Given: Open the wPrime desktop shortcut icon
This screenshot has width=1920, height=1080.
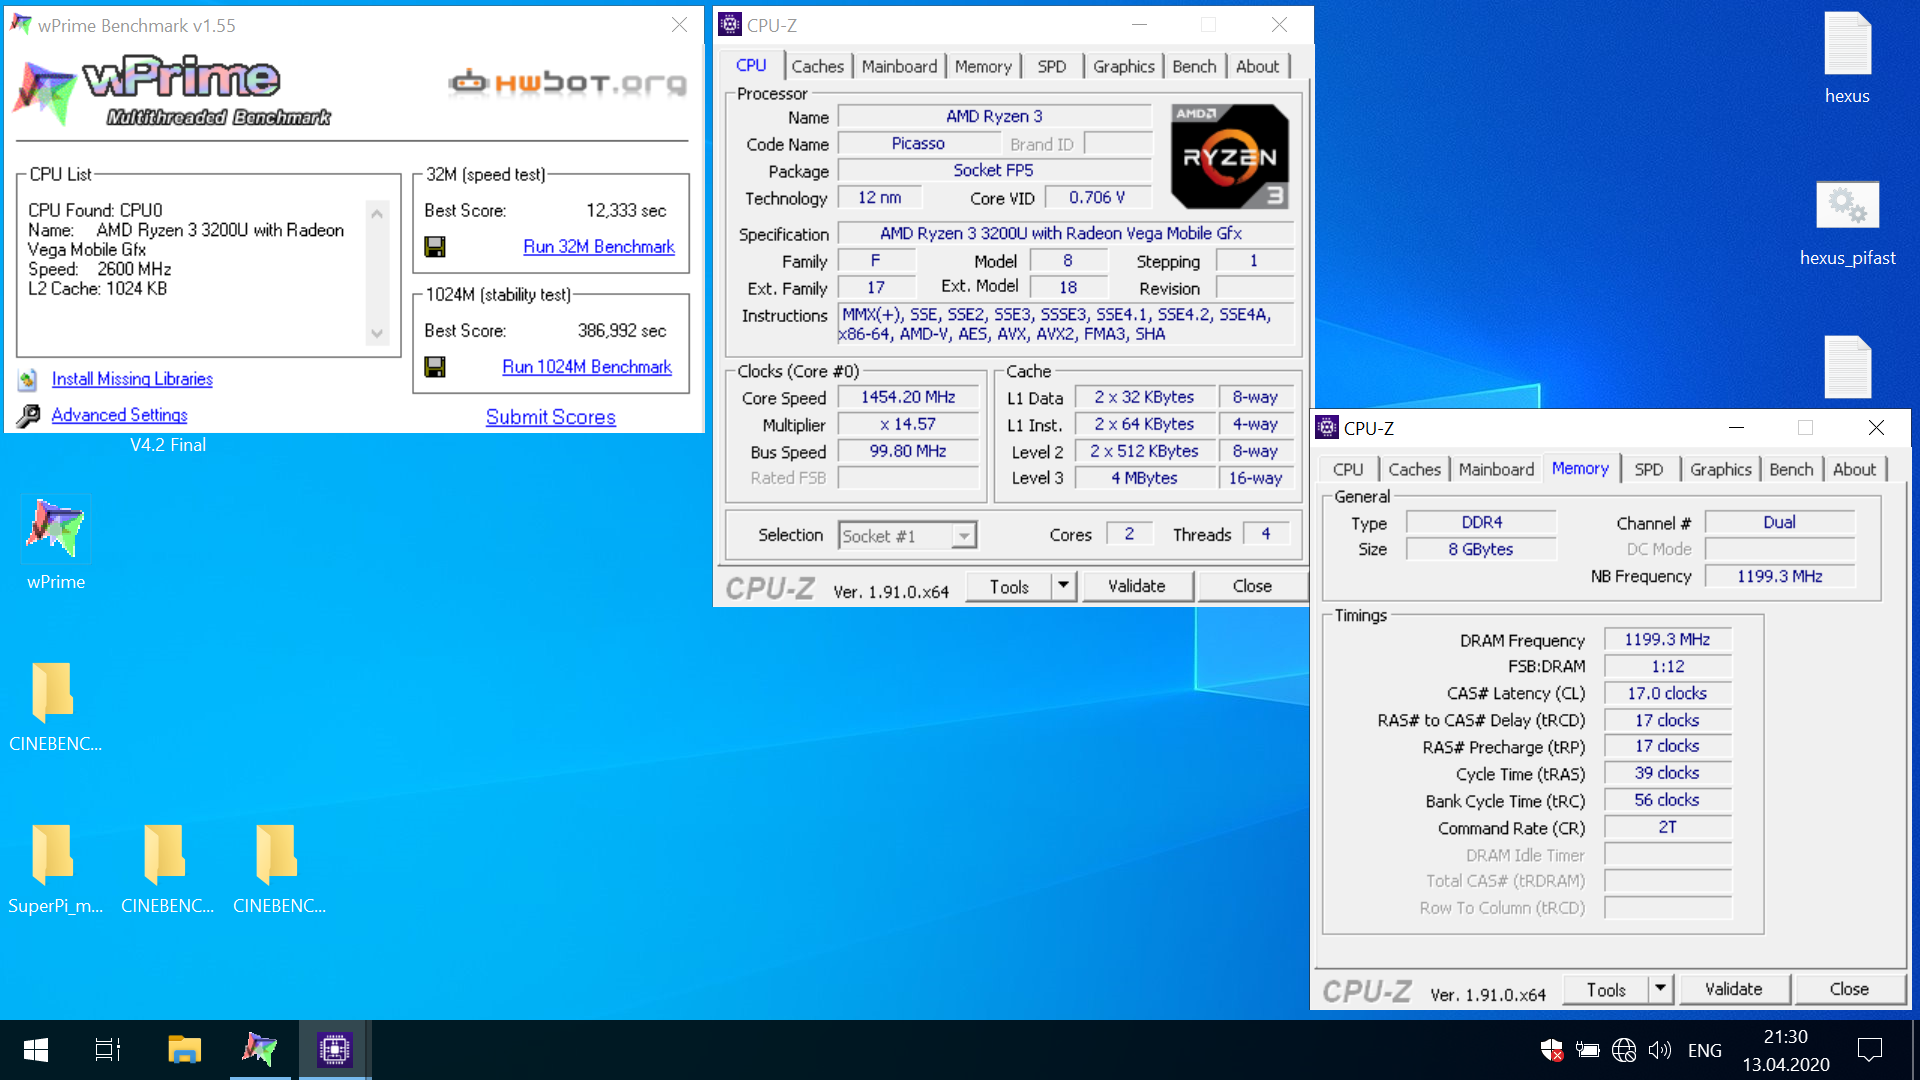Looking at the screenshot, I should coord(56,527).
